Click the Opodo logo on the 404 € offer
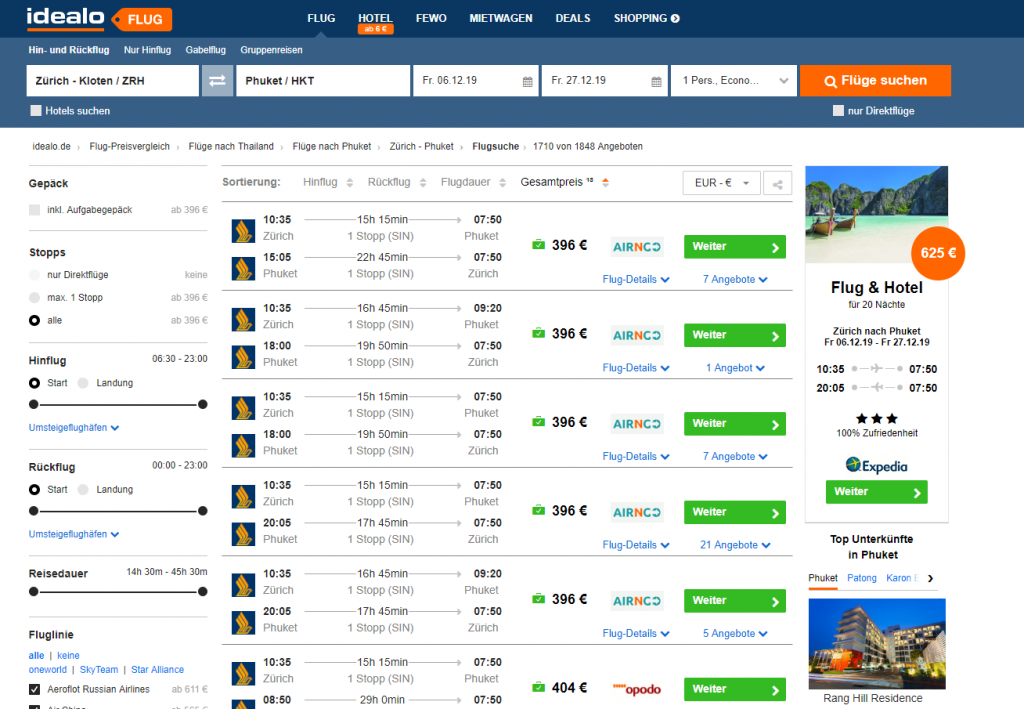The height and width of the screenshot is (709, 1024). tap(637, 689)
